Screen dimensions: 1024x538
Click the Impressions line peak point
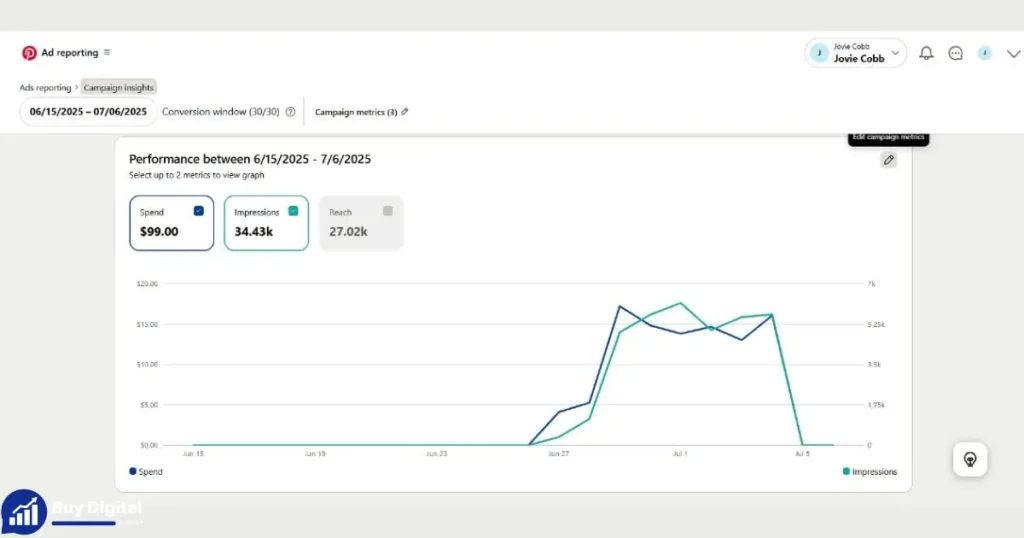pyautogui.click(x=680, y=303)
